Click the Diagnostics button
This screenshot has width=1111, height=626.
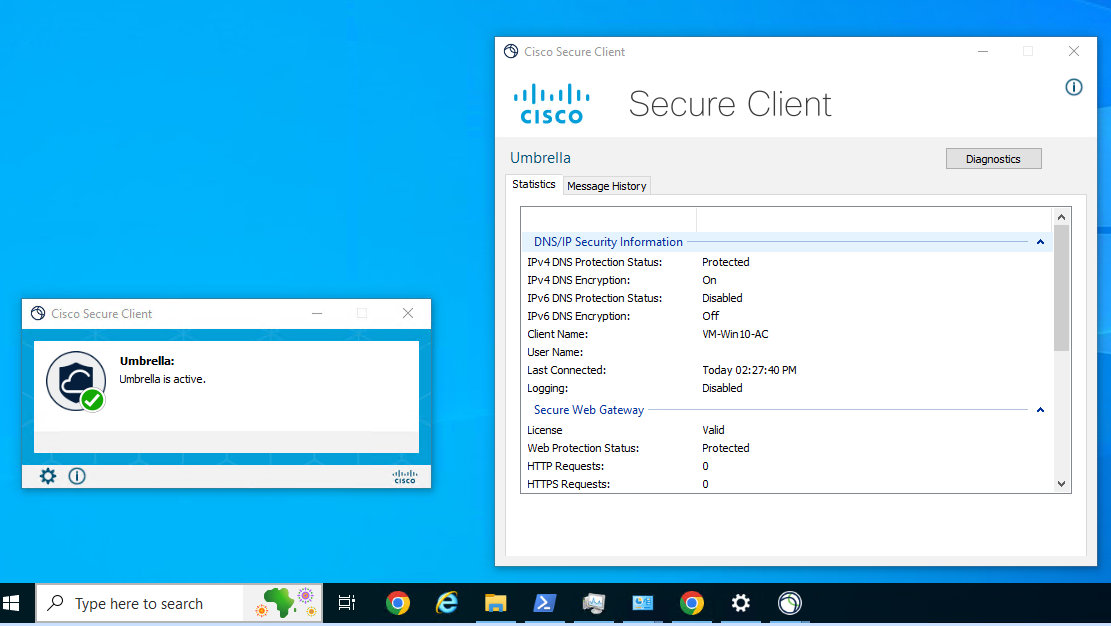pyautogui.click(x=993, y=159)
